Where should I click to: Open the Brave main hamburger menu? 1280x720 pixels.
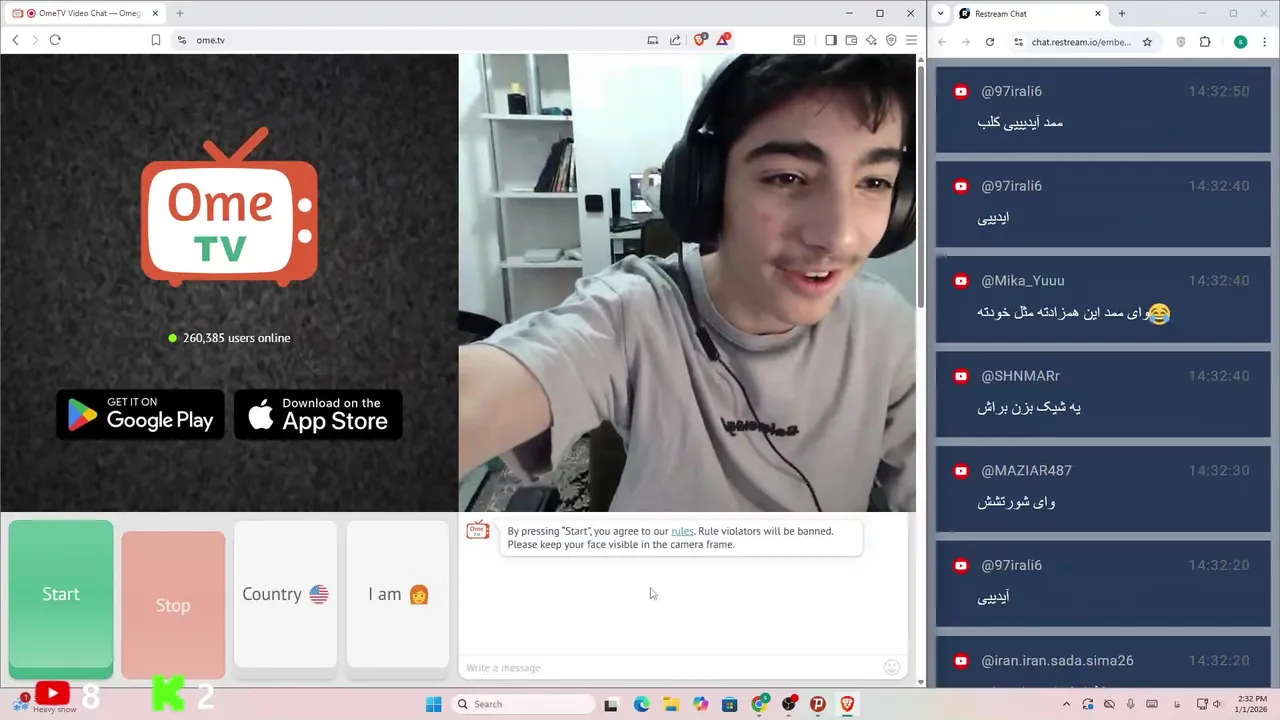(x=911, y=40)
